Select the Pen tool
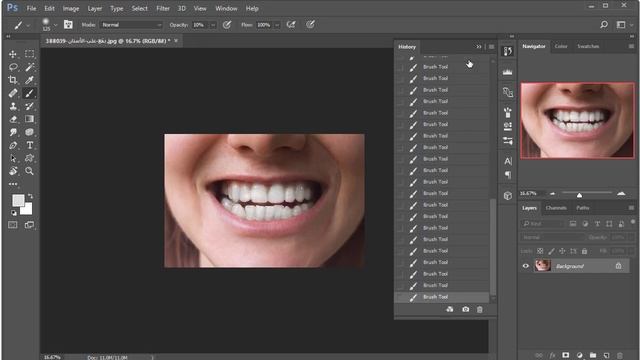The image size is (640, 360). point(13,145)
